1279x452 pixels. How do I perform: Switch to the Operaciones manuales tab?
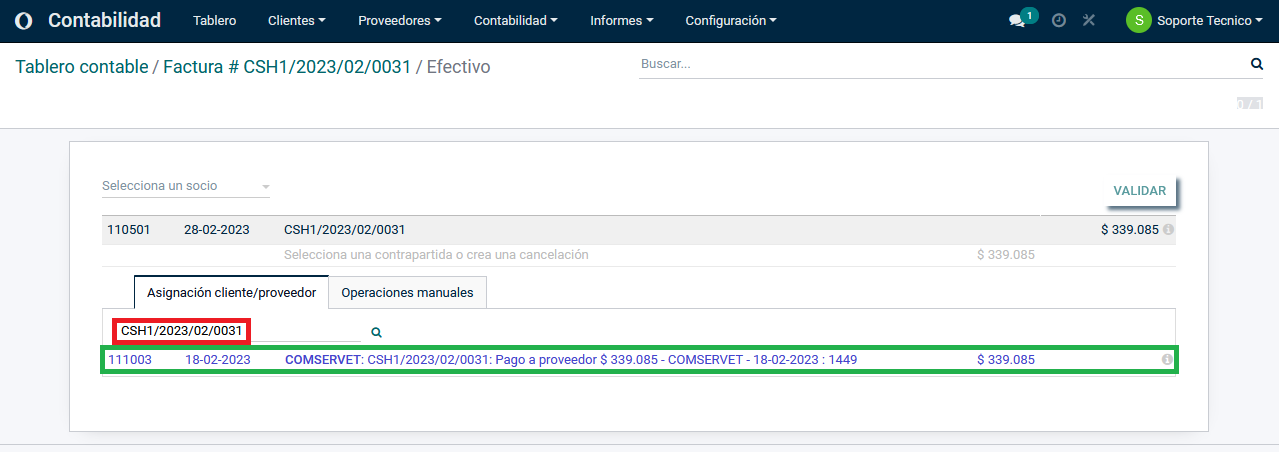pyautogui.click(x=407, y=293)
